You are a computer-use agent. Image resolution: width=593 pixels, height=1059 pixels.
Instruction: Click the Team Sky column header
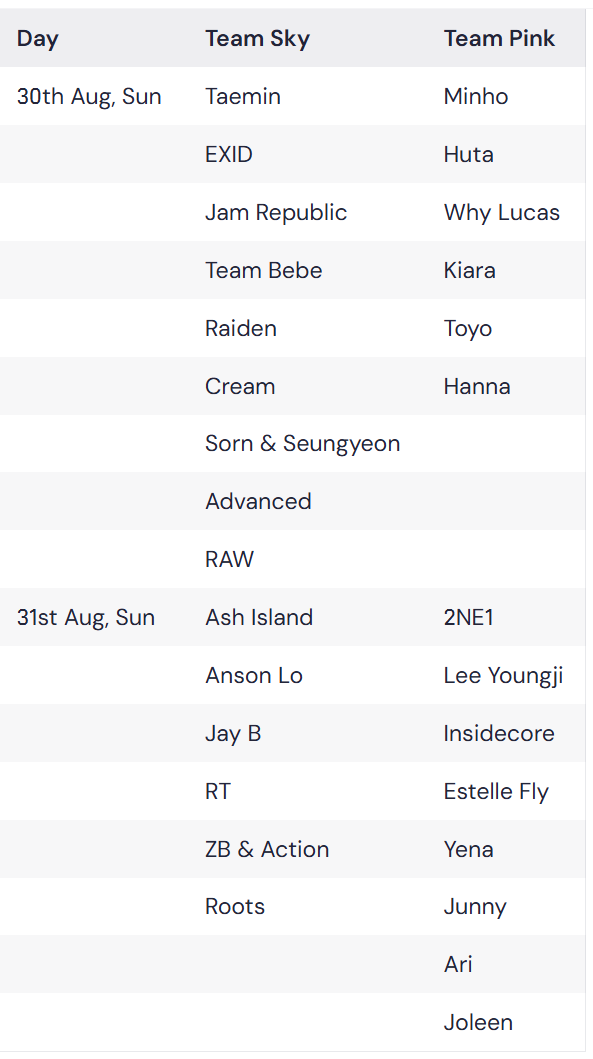pyautogui.click(x=257, y=38)
